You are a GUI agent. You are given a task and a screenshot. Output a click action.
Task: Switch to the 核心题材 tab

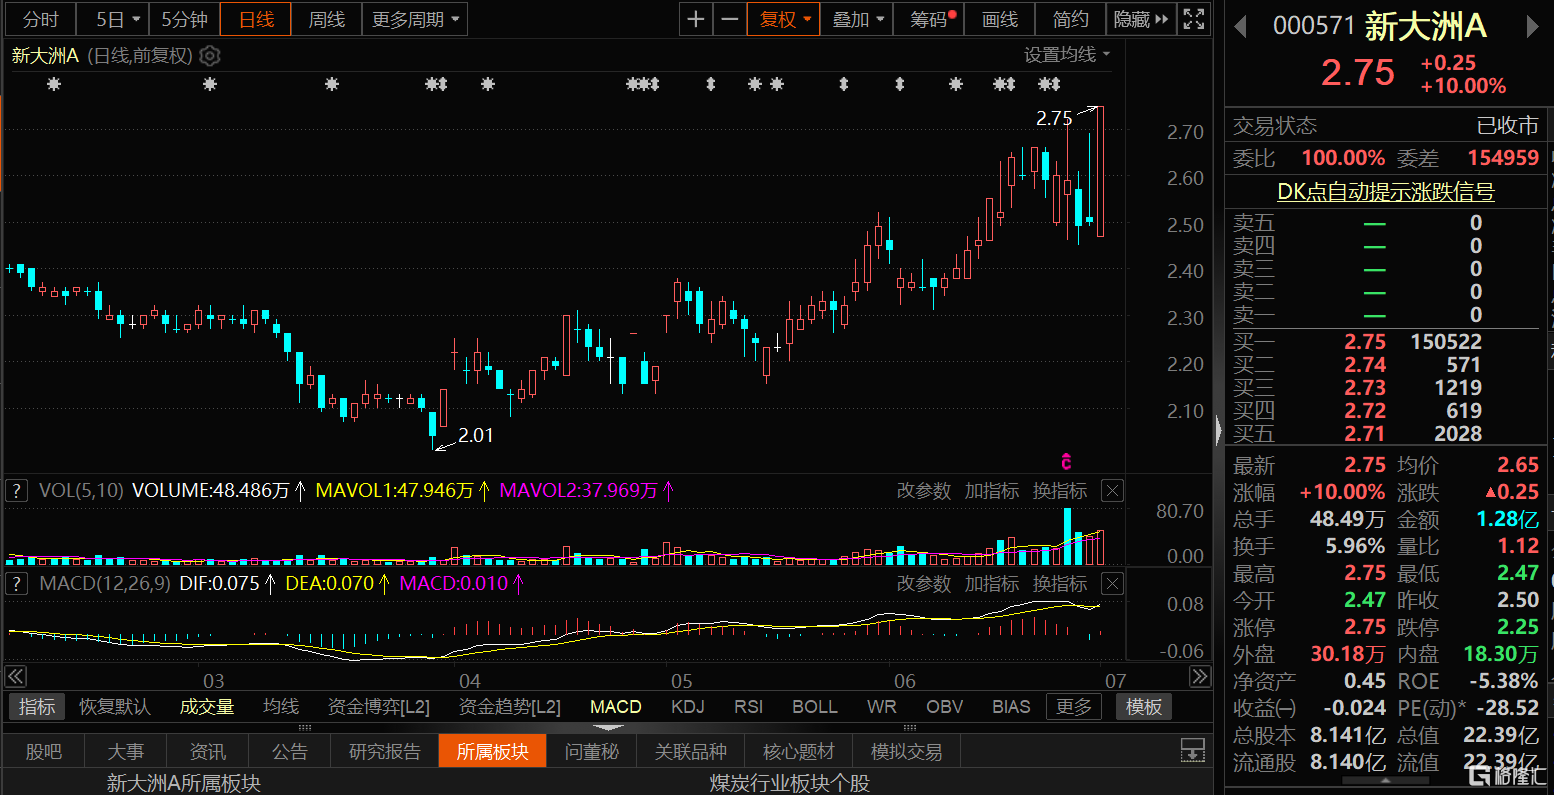798,751
